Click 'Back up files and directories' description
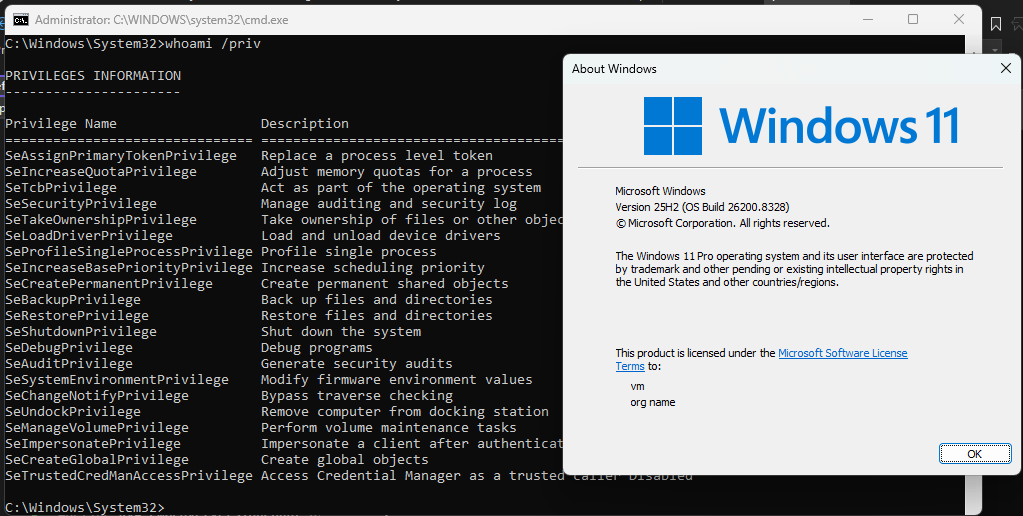The height and width of the screenshot is (516, 1023). coord(377,299)
